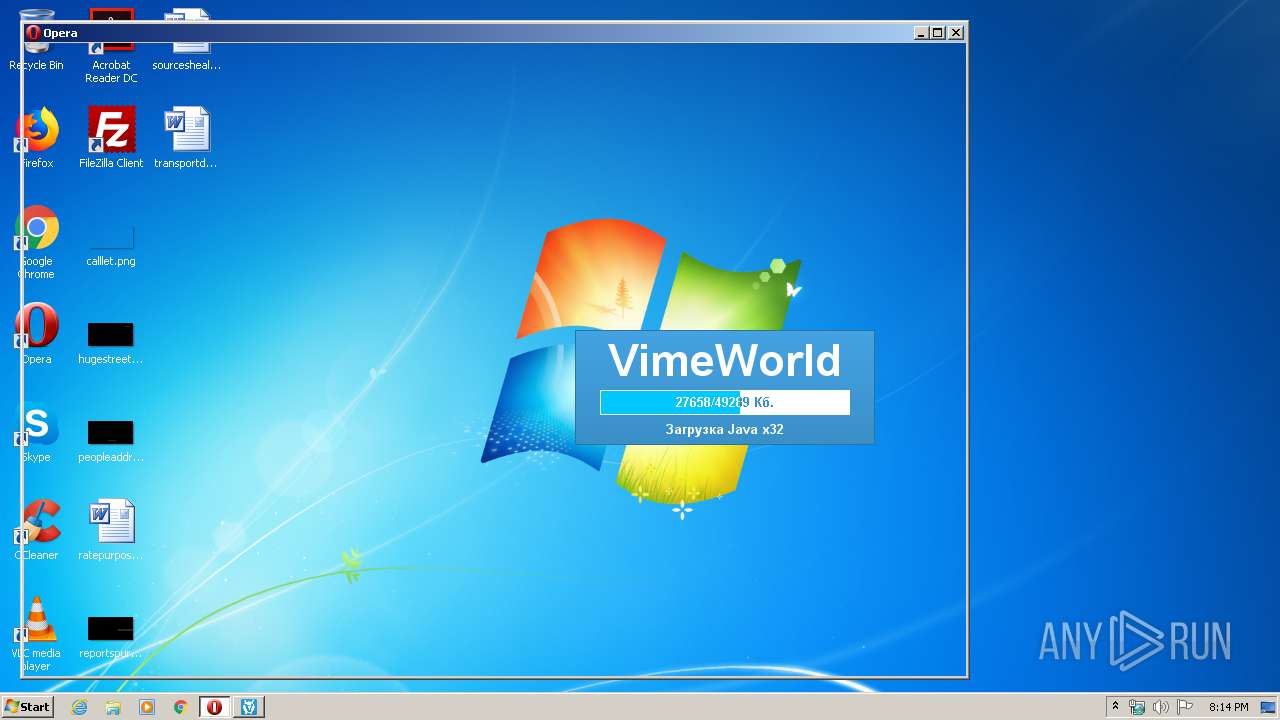Launch the VLC media player shortcut
1280x720 pixels.
point(37,634)
